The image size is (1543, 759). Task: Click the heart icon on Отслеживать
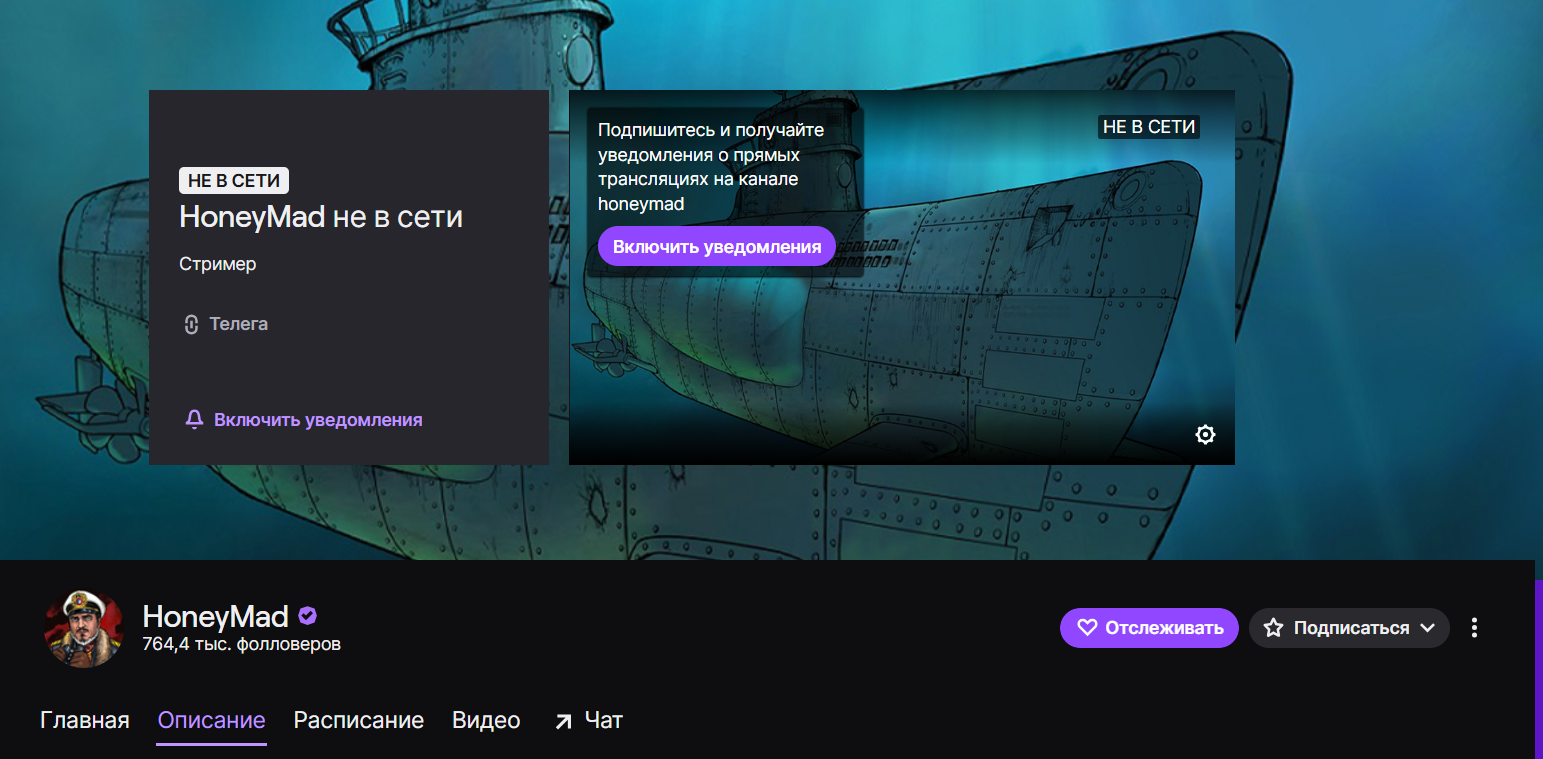pyautogui.click(x=1087, y=628)
